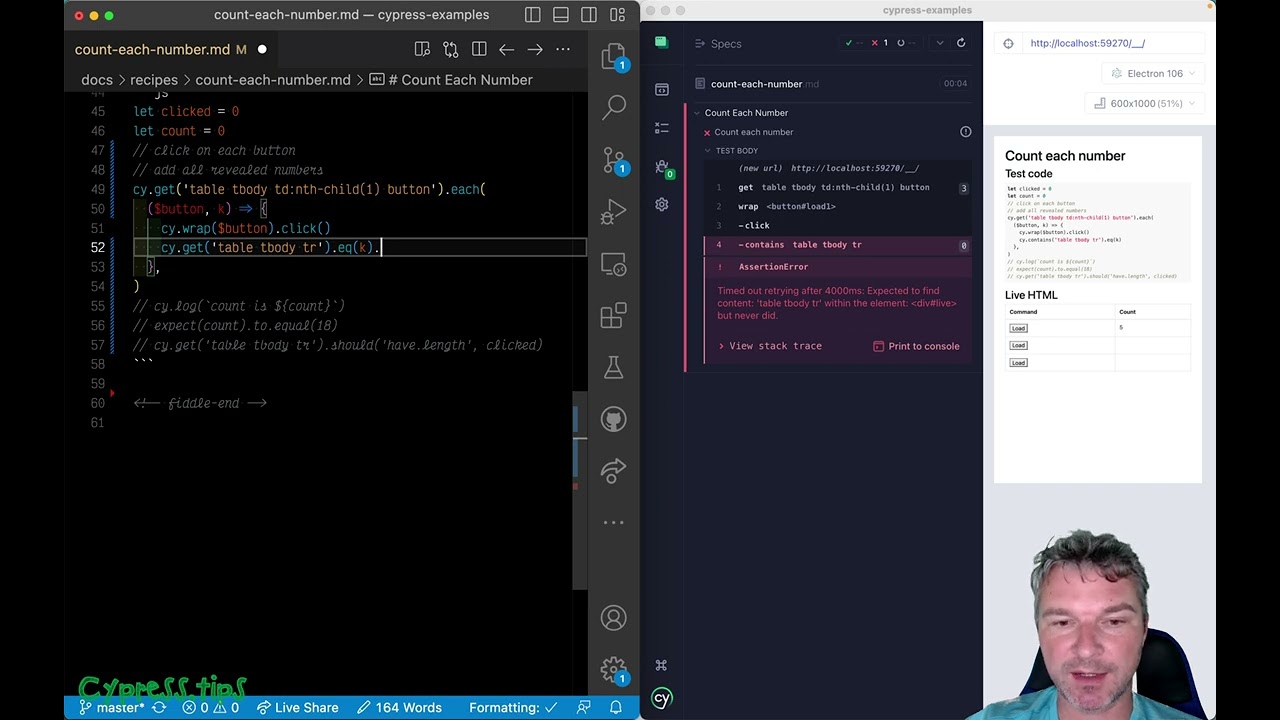The height and width of the screenshot is (720, 1280).
Task: Open the VS Code Search view
Action: tap(614, 106)
